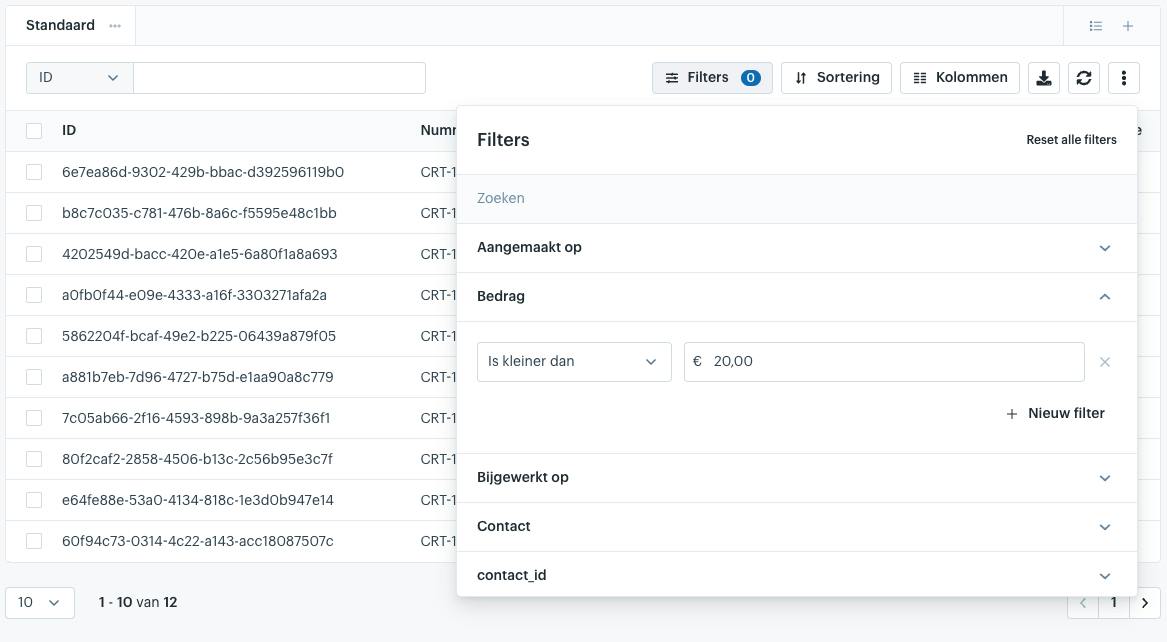Add a Nieuw filter for Bedrag
The width and height of the screenshot is (1167, 642).
pyautogui.click(x=1055, y=414)
